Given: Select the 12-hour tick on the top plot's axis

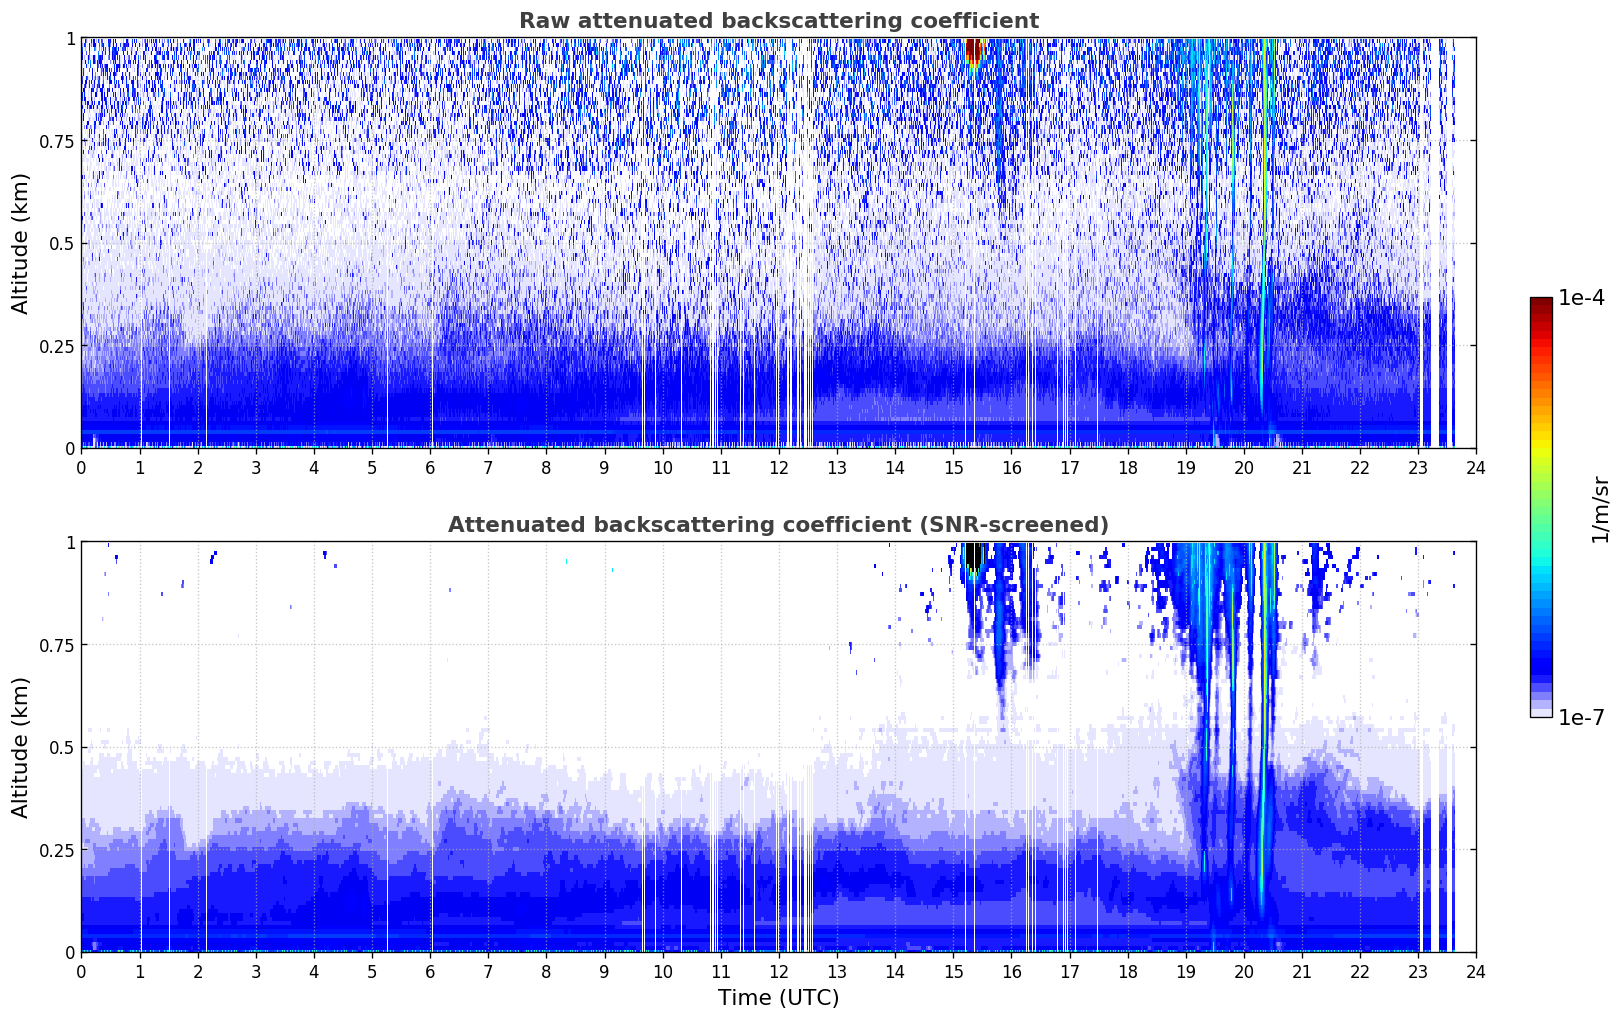Looking at the screenshot, I should [779, 467].
